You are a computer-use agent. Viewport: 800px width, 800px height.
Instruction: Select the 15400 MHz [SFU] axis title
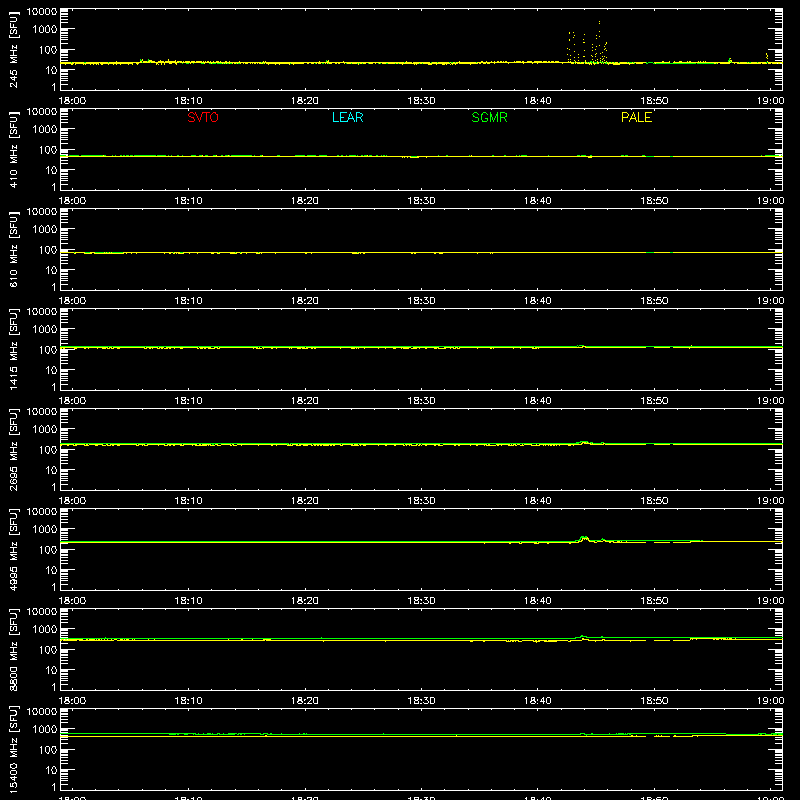[x=14, y=749]
